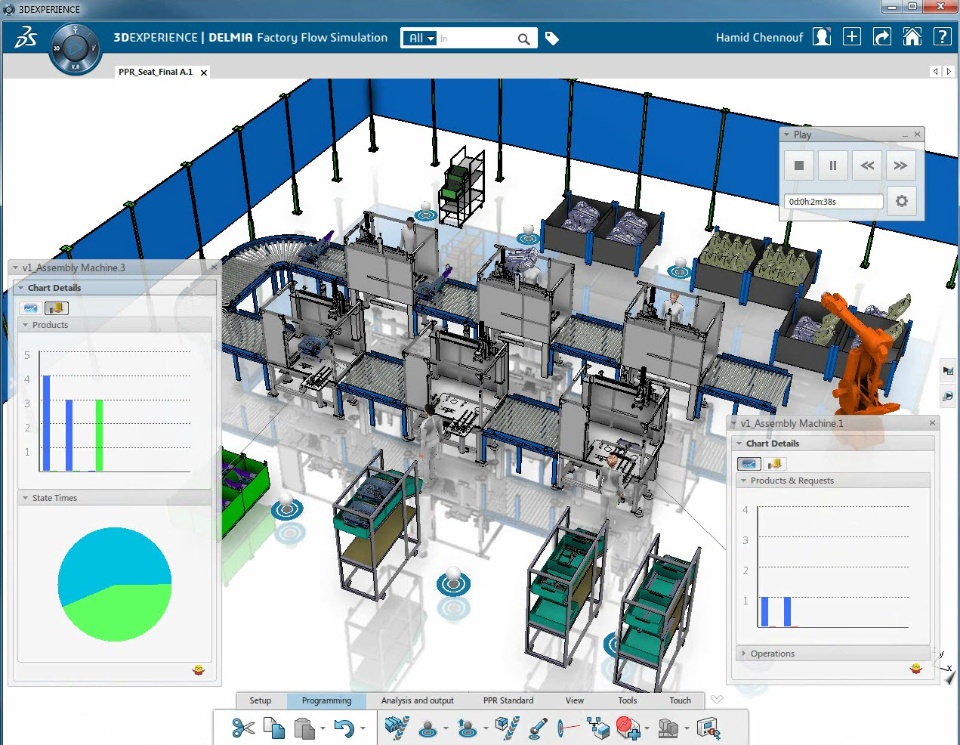Viewport: 960px width, 745px height.
Task: Switch to the Programming tab
Action: (x=326, y=700)
